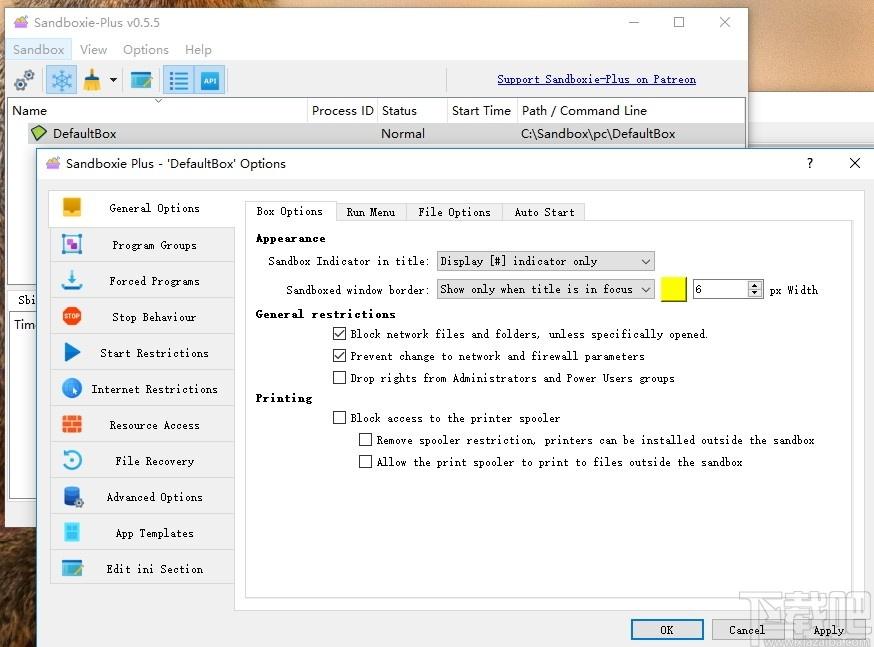Open File Recovery circular arrow icon

click(x=72, y=460)
